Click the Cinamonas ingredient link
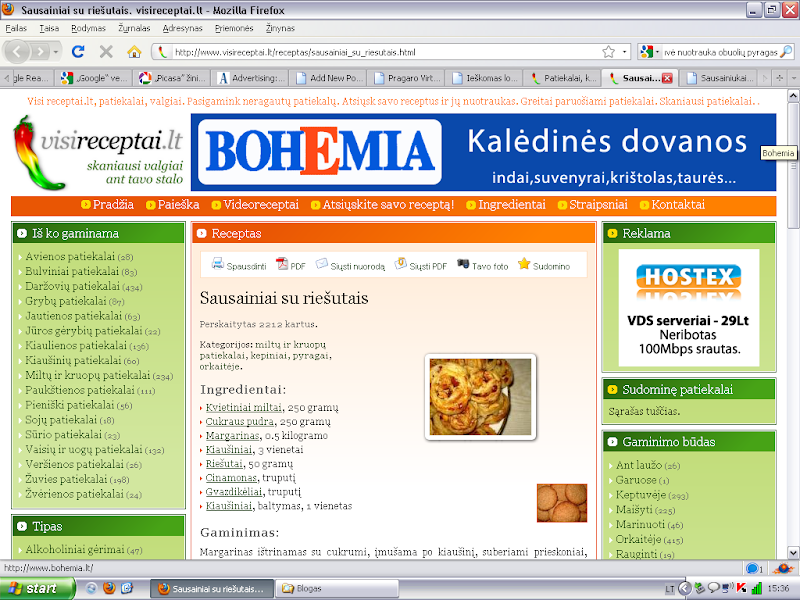This screenshot has width=800, height=600. click(x=231, y=478)
